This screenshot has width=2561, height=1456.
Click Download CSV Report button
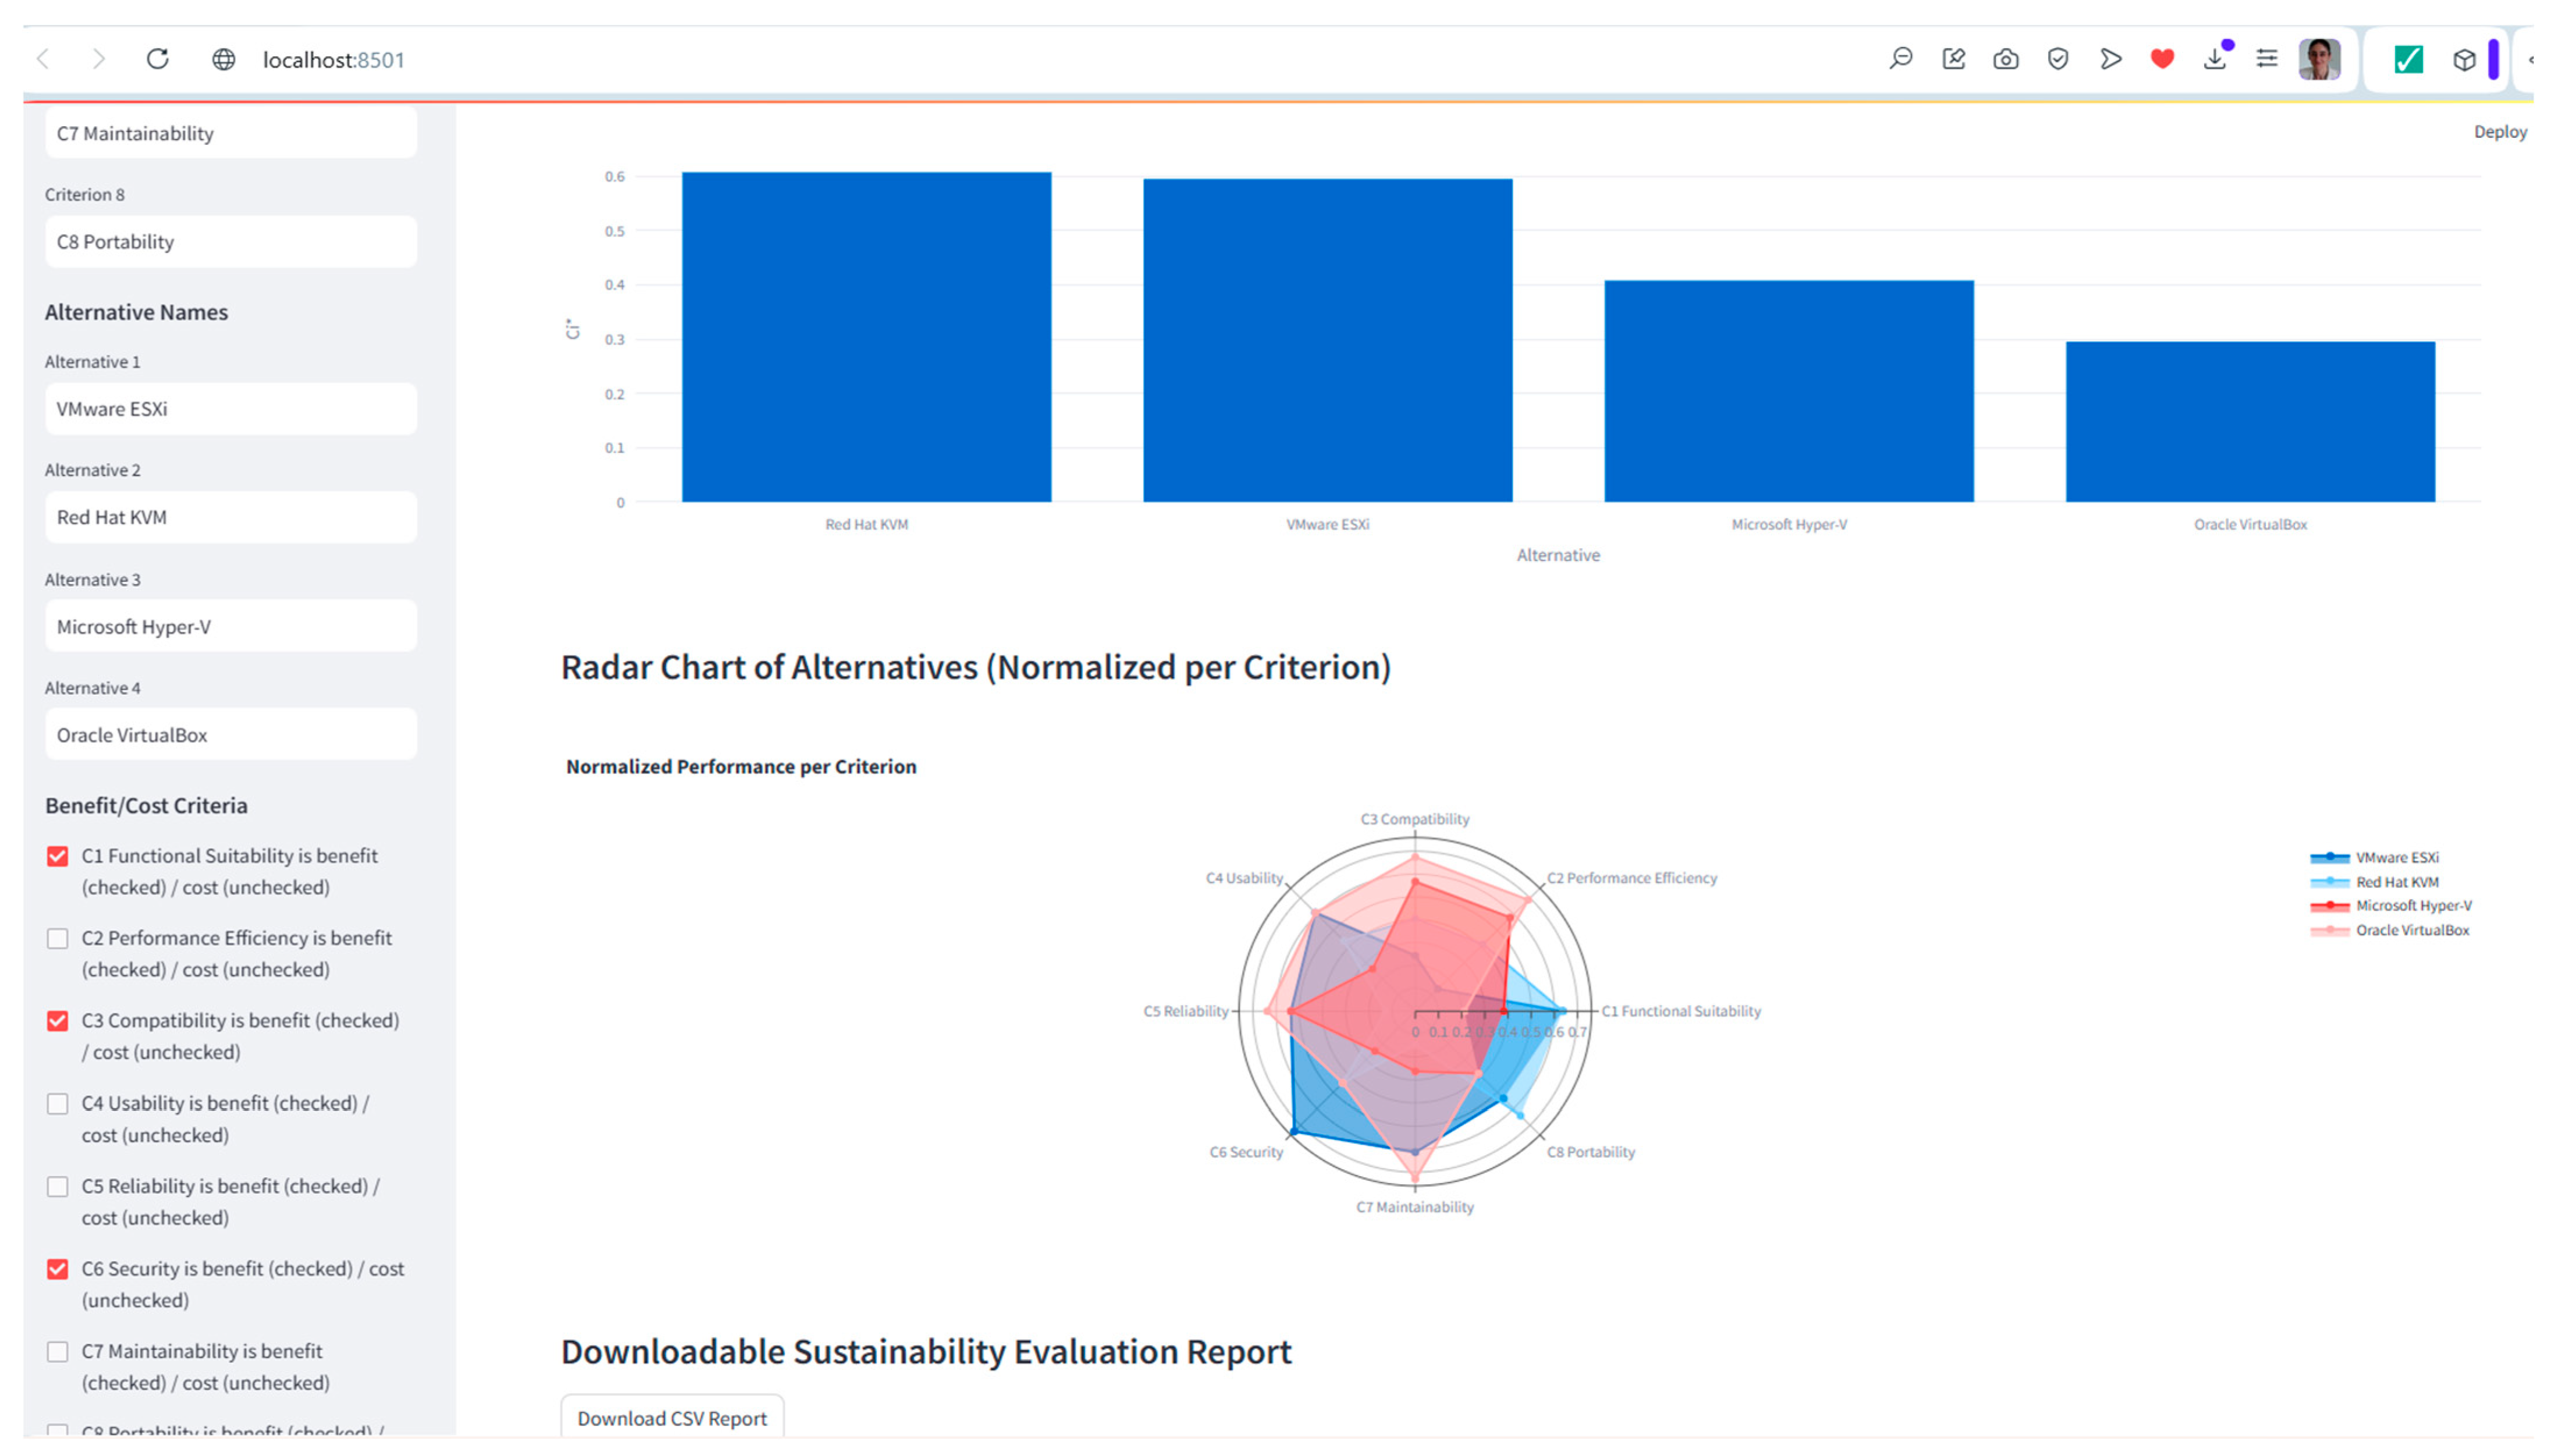(x=672, y=1417)
